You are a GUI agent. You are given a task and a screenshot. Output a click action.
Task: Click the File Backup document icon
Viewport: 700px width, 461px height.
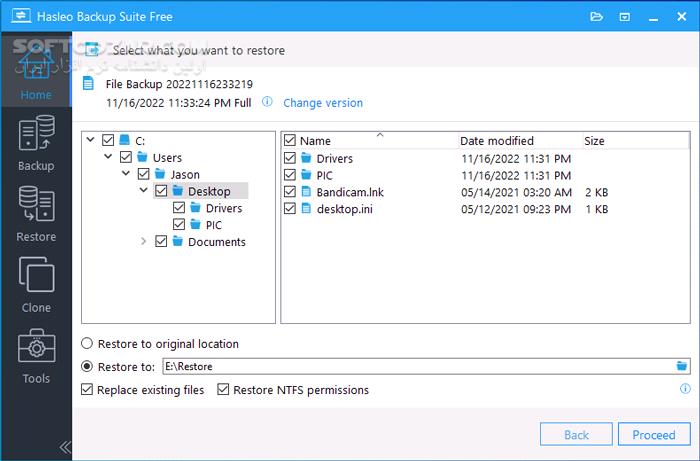click(88, 83)
